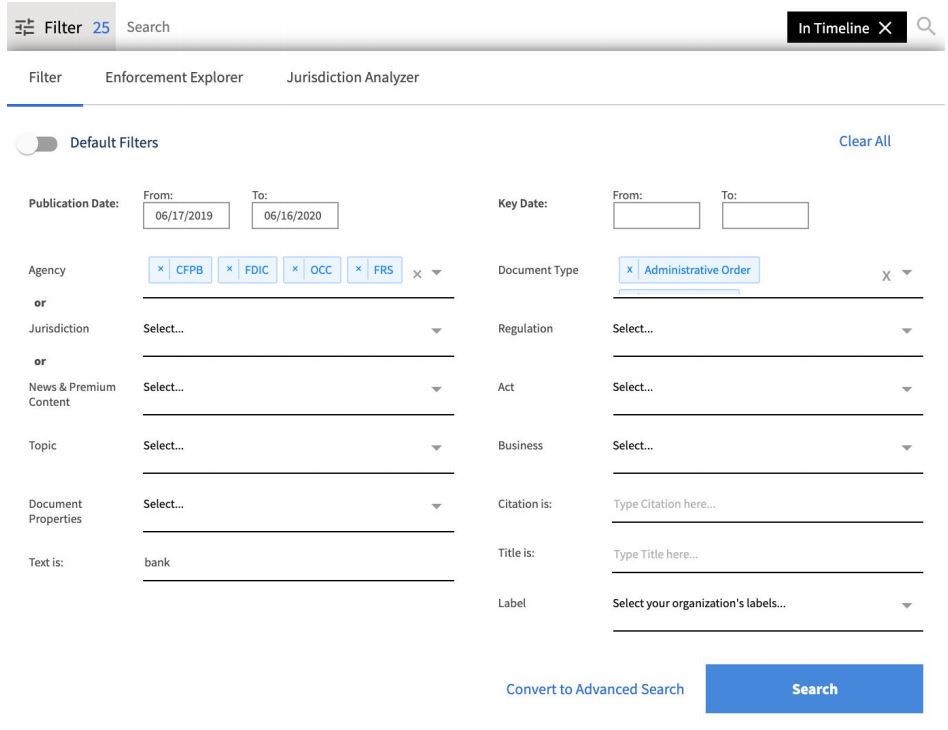Open the Jurisdiction dropdown

click(298, 329)
